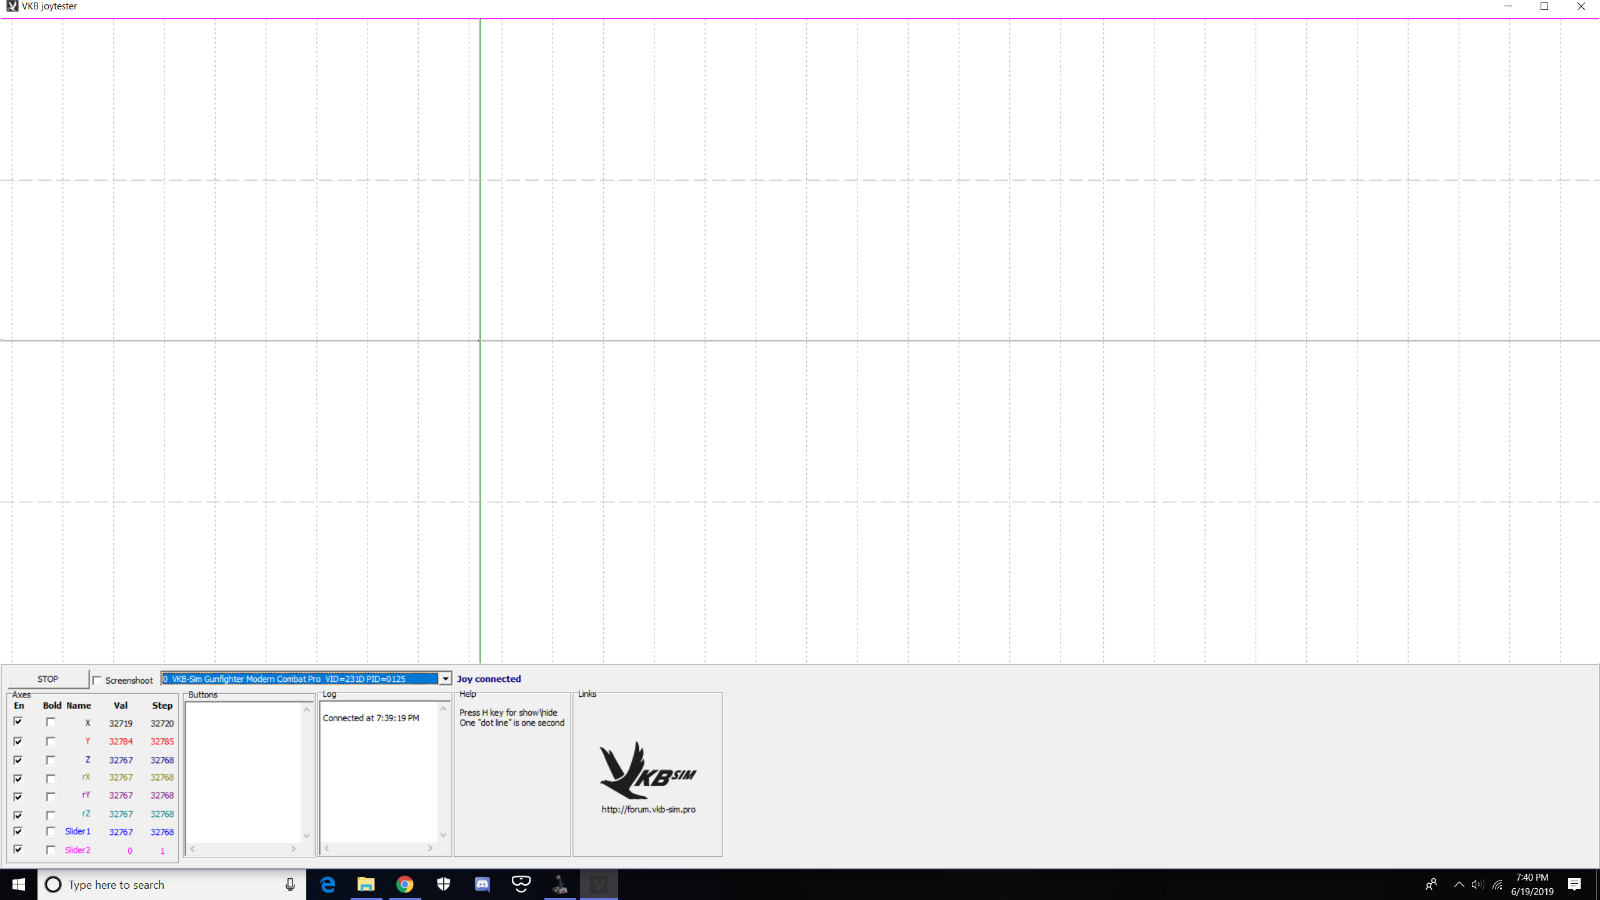Click the VKB joytester title bar icon
Image resolution: width=1600 pixels, height=900 pixels.
12,6
